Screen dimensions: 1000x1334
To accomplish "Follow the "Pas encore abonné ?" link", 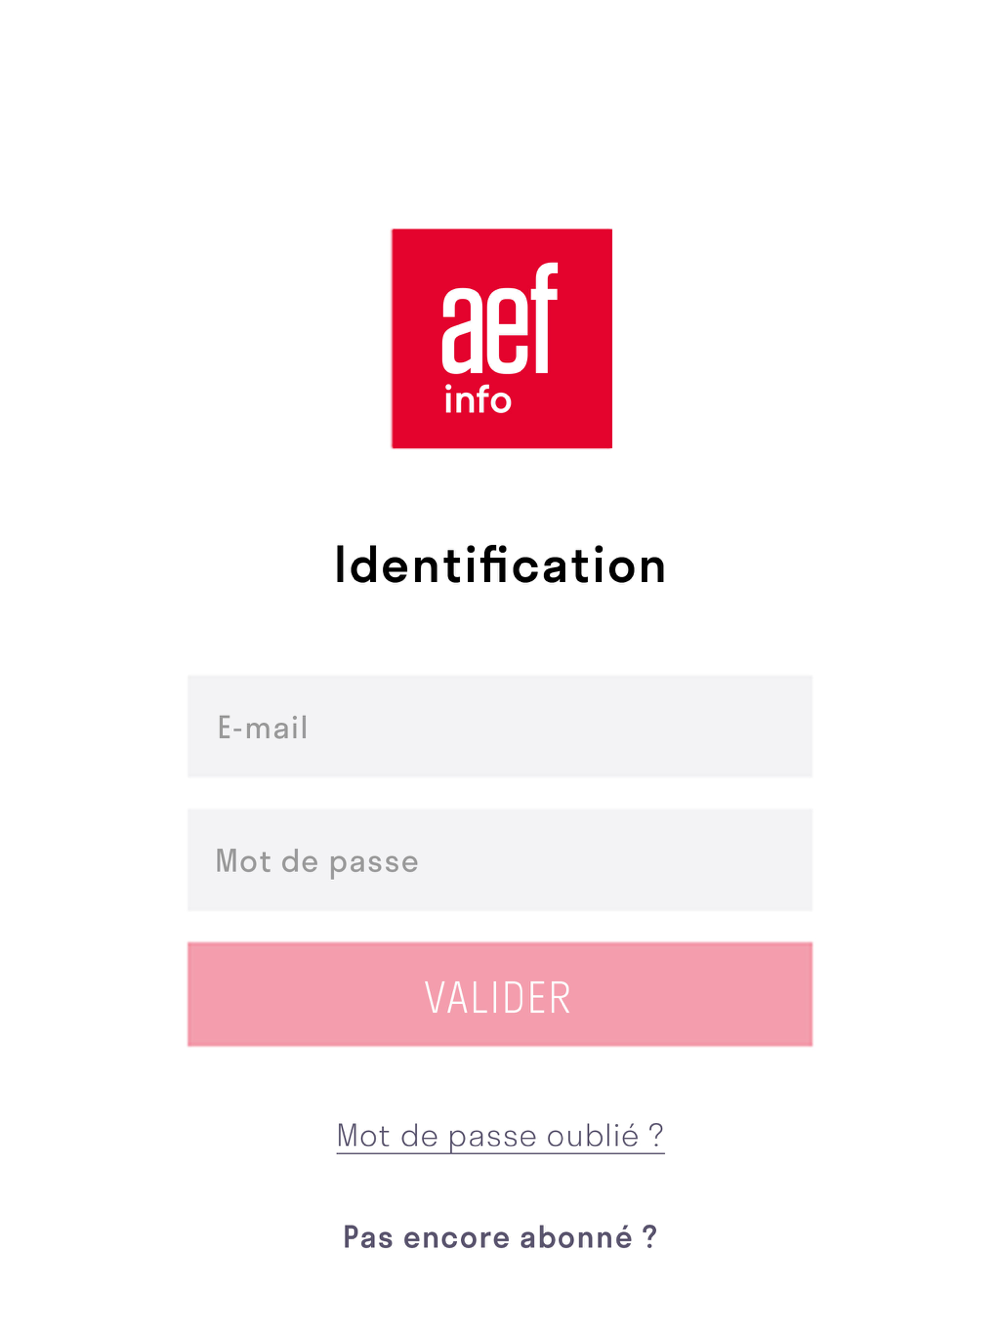I will click(x=500, y=1237).
